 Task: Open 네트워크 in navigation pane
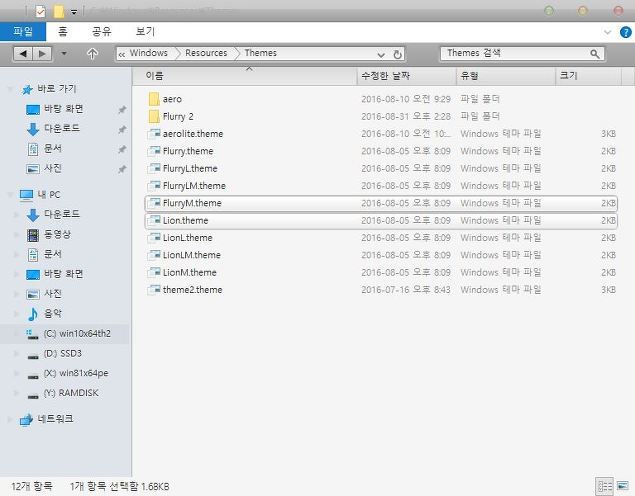point(55,419)
